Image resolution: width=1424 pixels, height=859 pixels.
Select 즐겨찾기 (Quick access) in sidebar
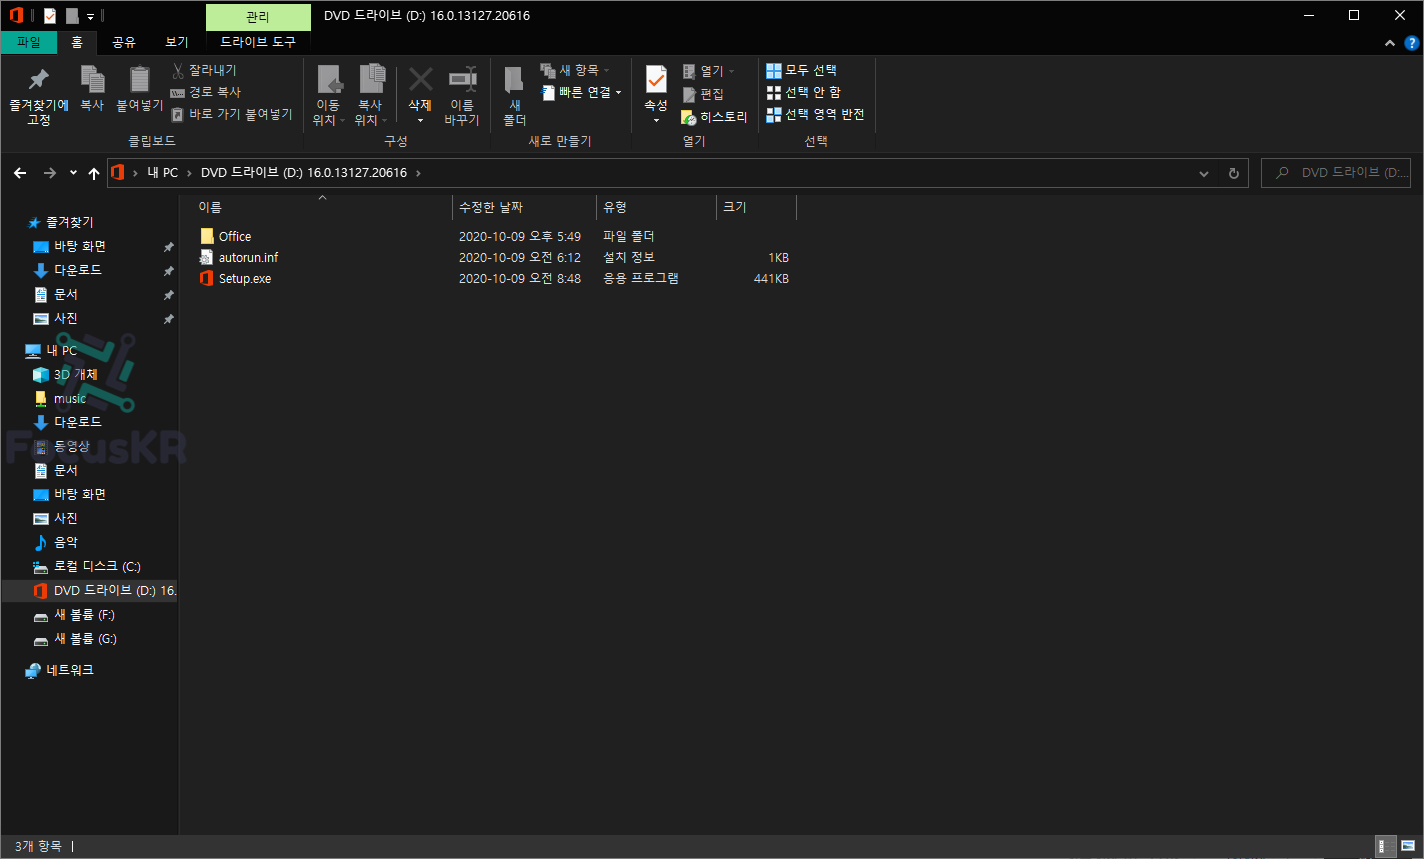coord(60,222)
